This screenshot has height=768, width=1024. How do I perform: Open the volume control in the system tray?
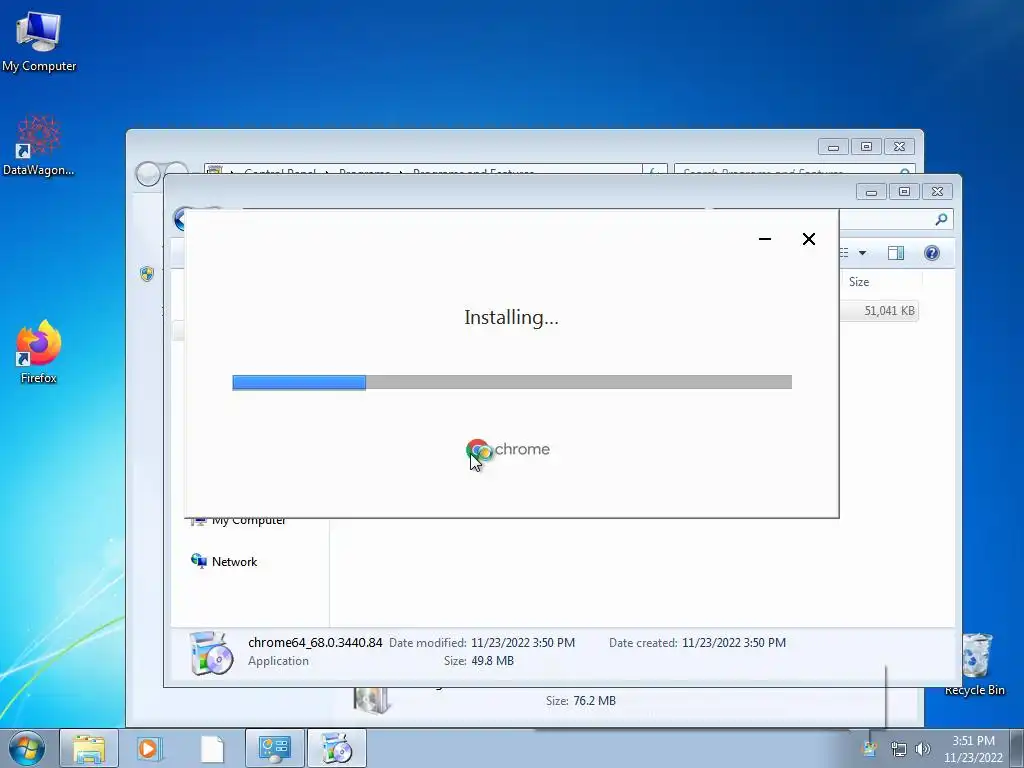click(923, 749)
